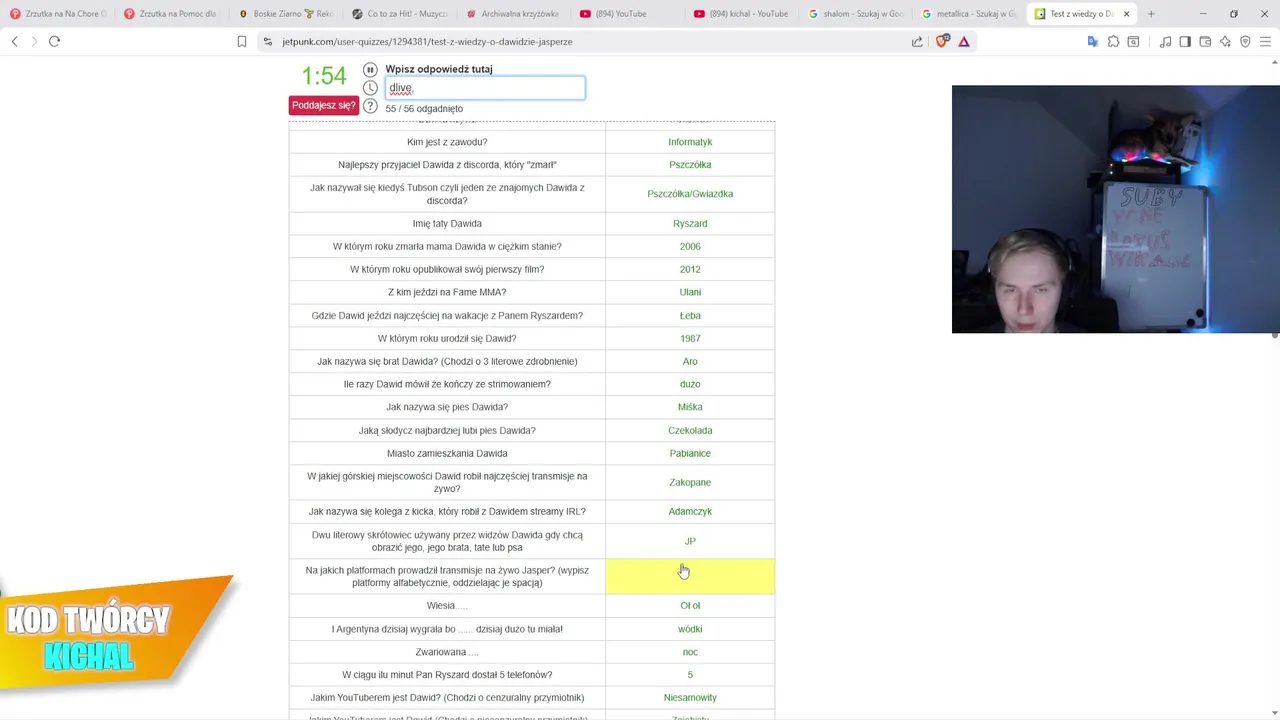The height and width of the screenshot is (720, 1280).
Task: Click the answer '2012'
Action: tap(690, 269)
